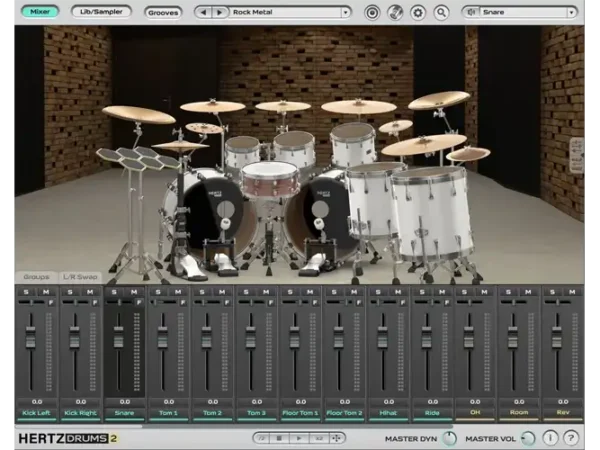Click the speaker preview icon beside Snare
The width and height of the screenshot is (600, 450).
click(471, 12)
